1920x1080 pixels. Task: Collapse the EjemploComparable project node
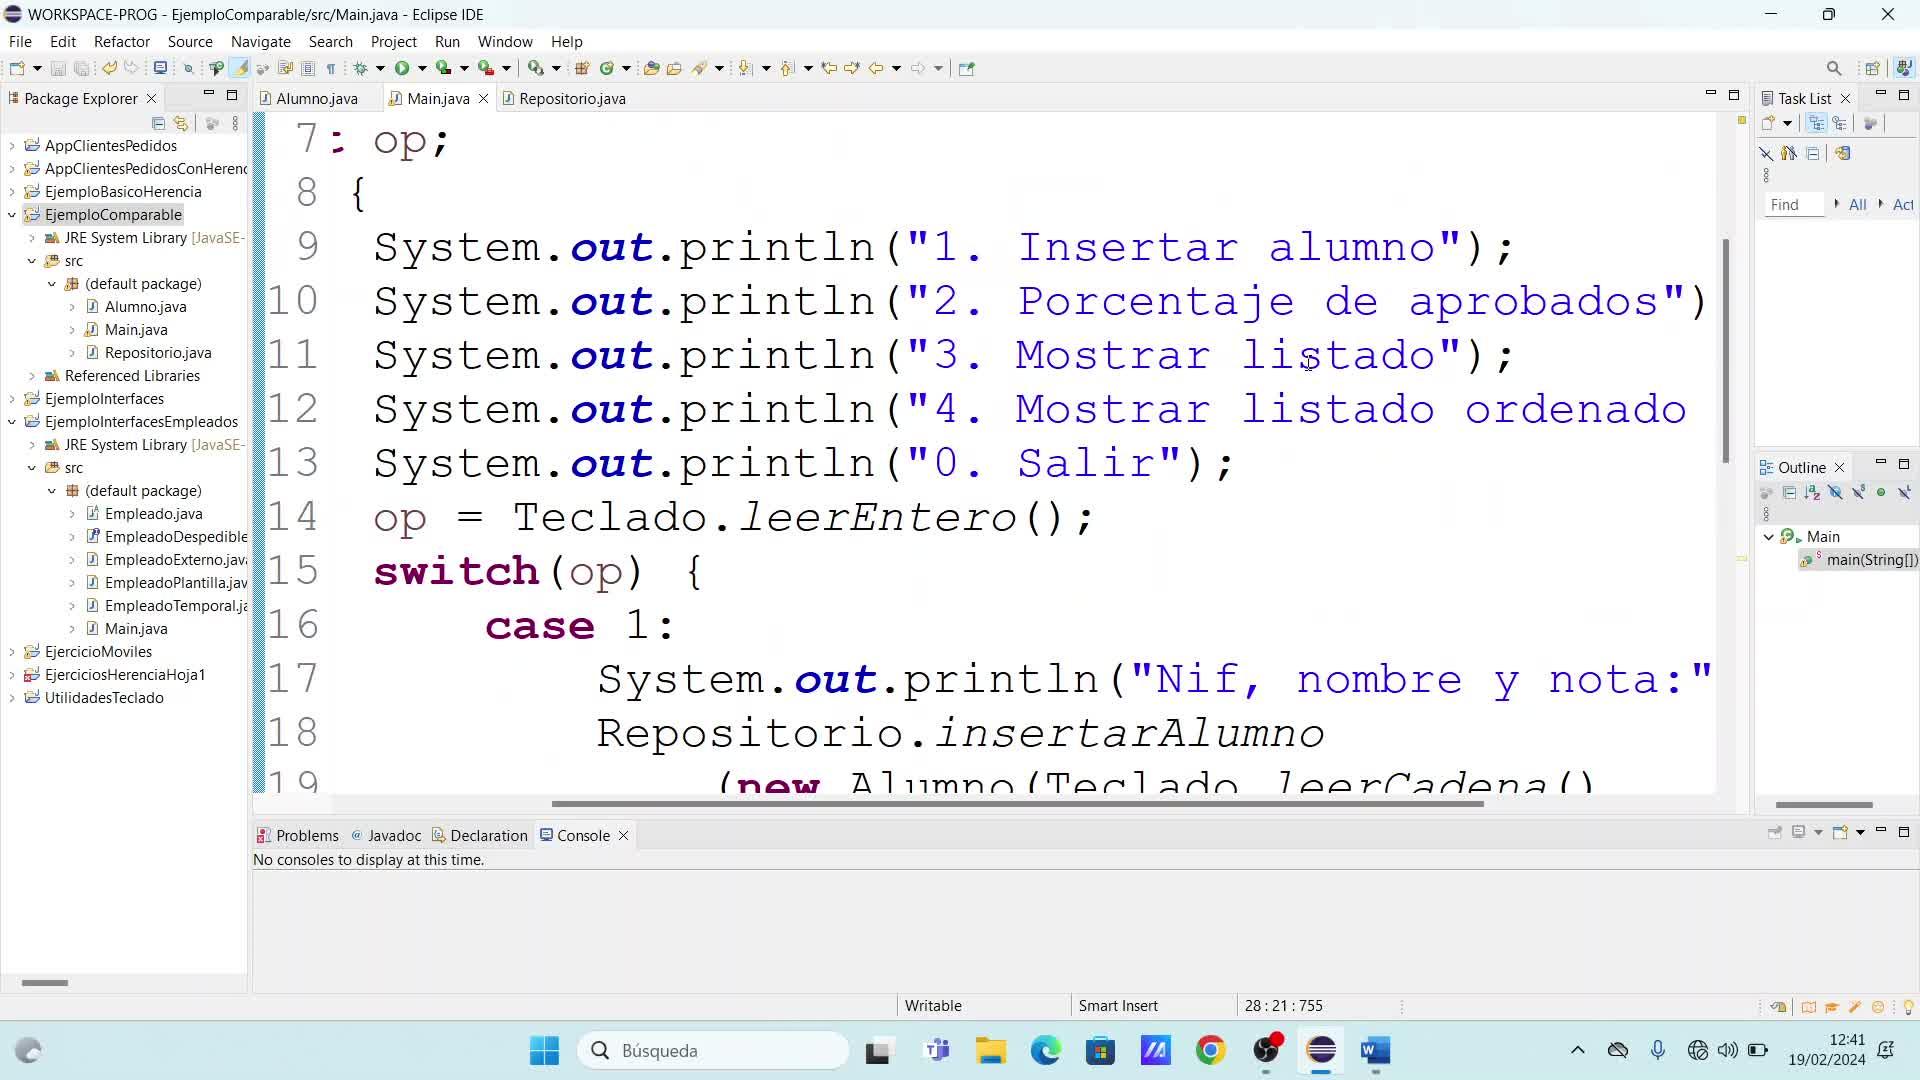pyautogui.click(x=12, y=215)
